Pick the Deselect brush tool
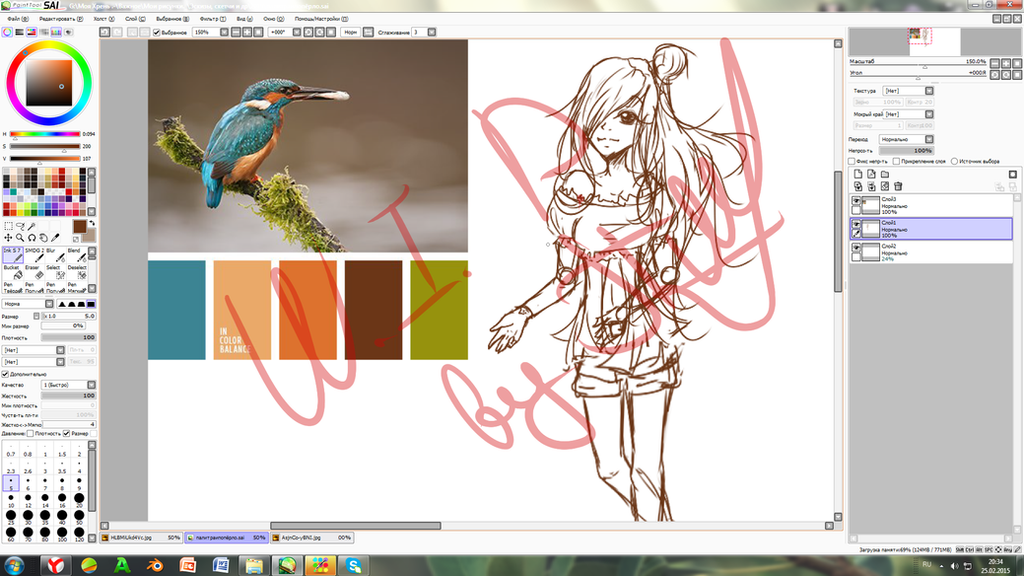 [77, 272]
